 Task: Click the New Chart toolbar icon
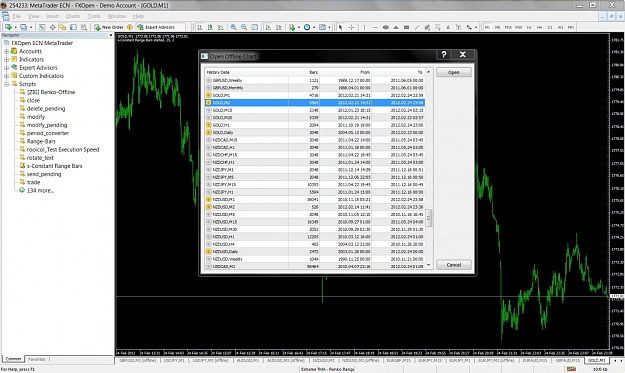point(8,27)
